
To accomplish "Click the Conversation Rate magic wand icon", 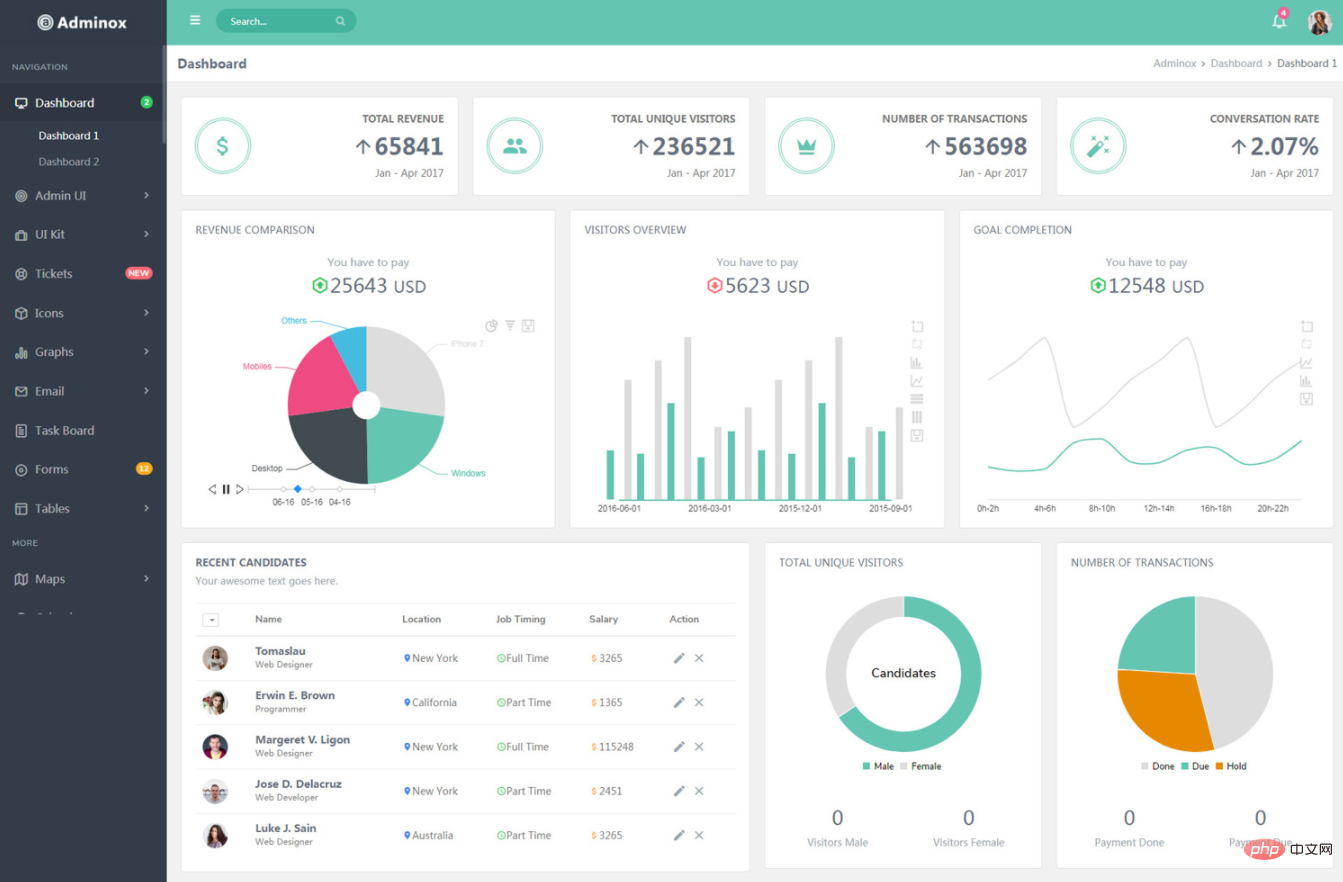I will [x=1098, y=146].
